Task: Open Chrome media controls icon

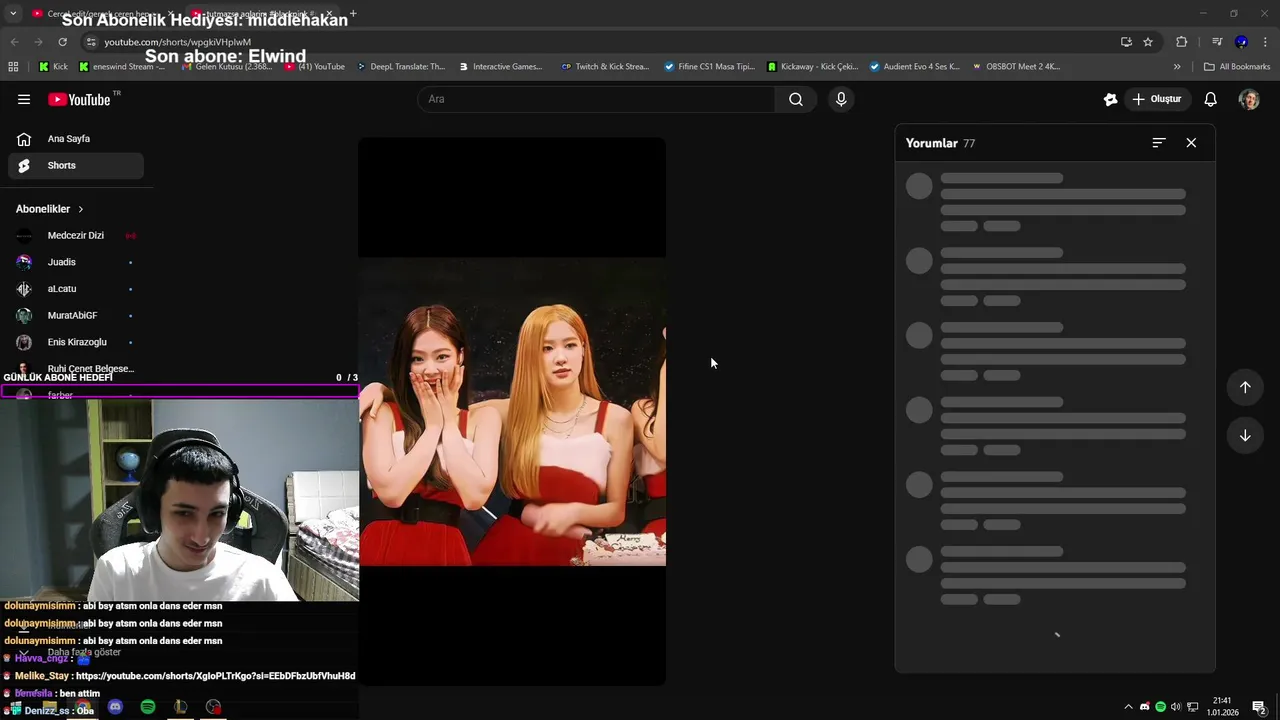Action: (x=1217, y=42)
